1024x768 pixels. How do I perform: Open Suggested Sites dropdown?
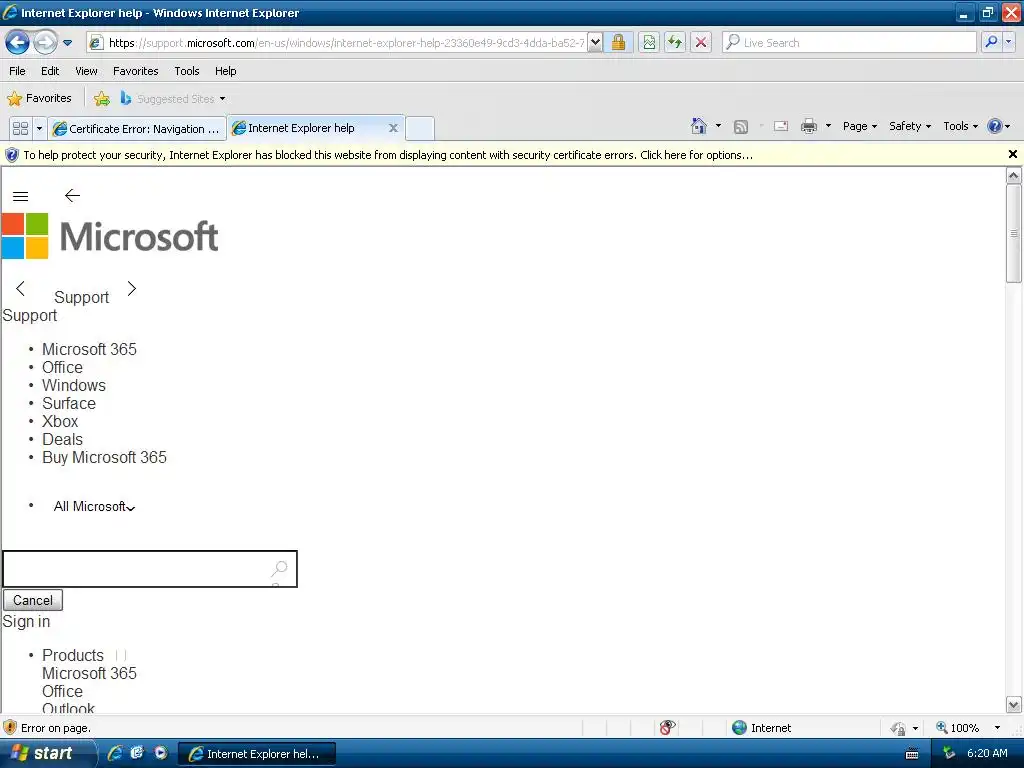click(x=173, y=99)
